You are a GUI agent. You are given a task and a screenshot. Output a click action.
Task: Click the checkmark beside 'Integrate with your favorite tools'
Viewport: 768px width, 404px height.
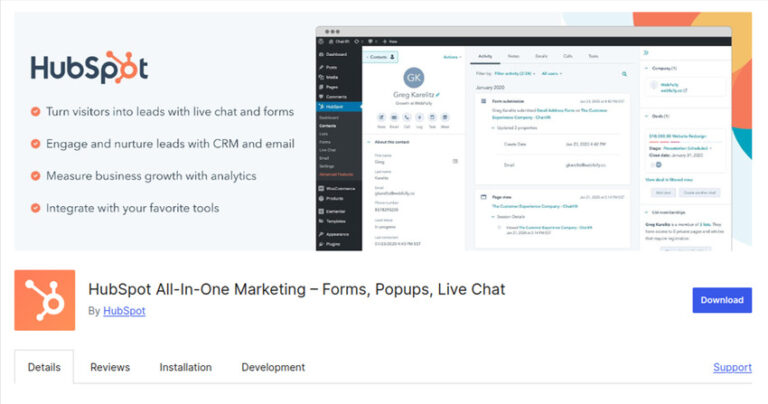point(35,208)
